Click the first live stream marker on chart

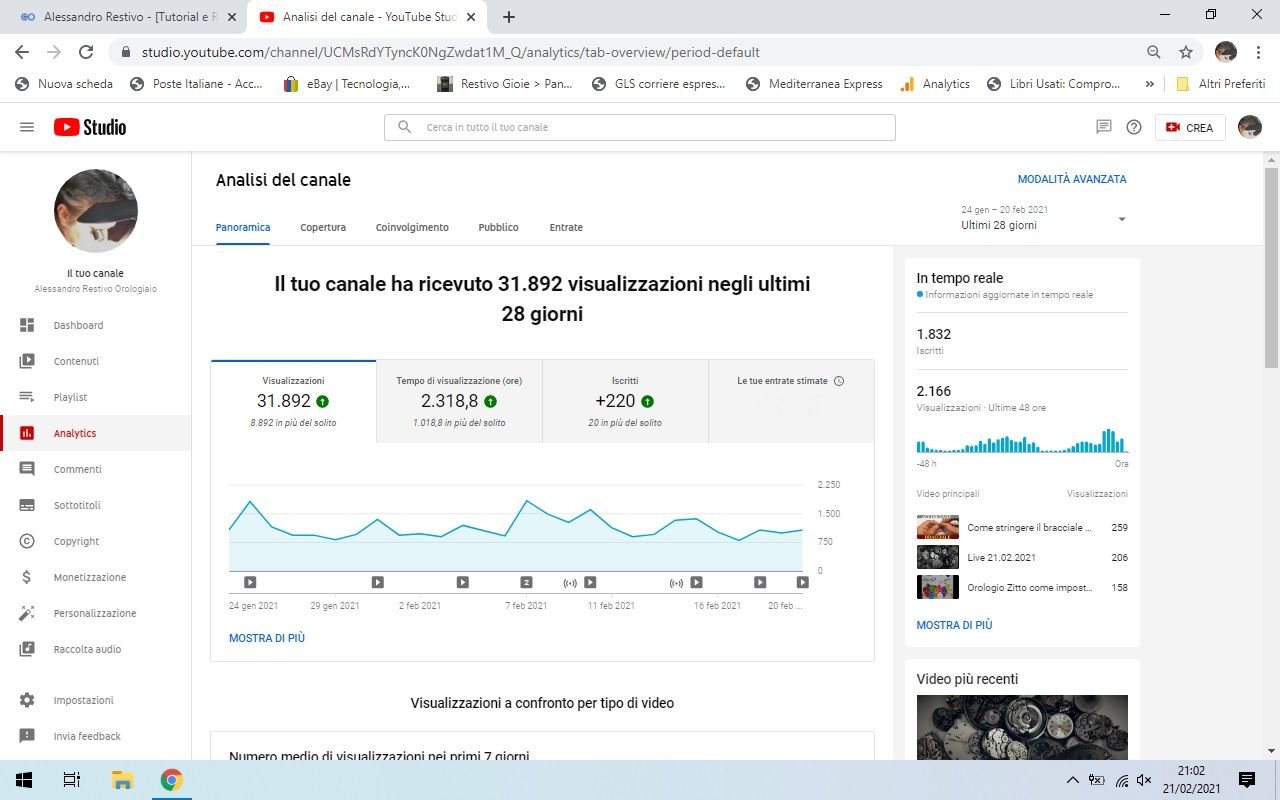[x=570, y=582]
